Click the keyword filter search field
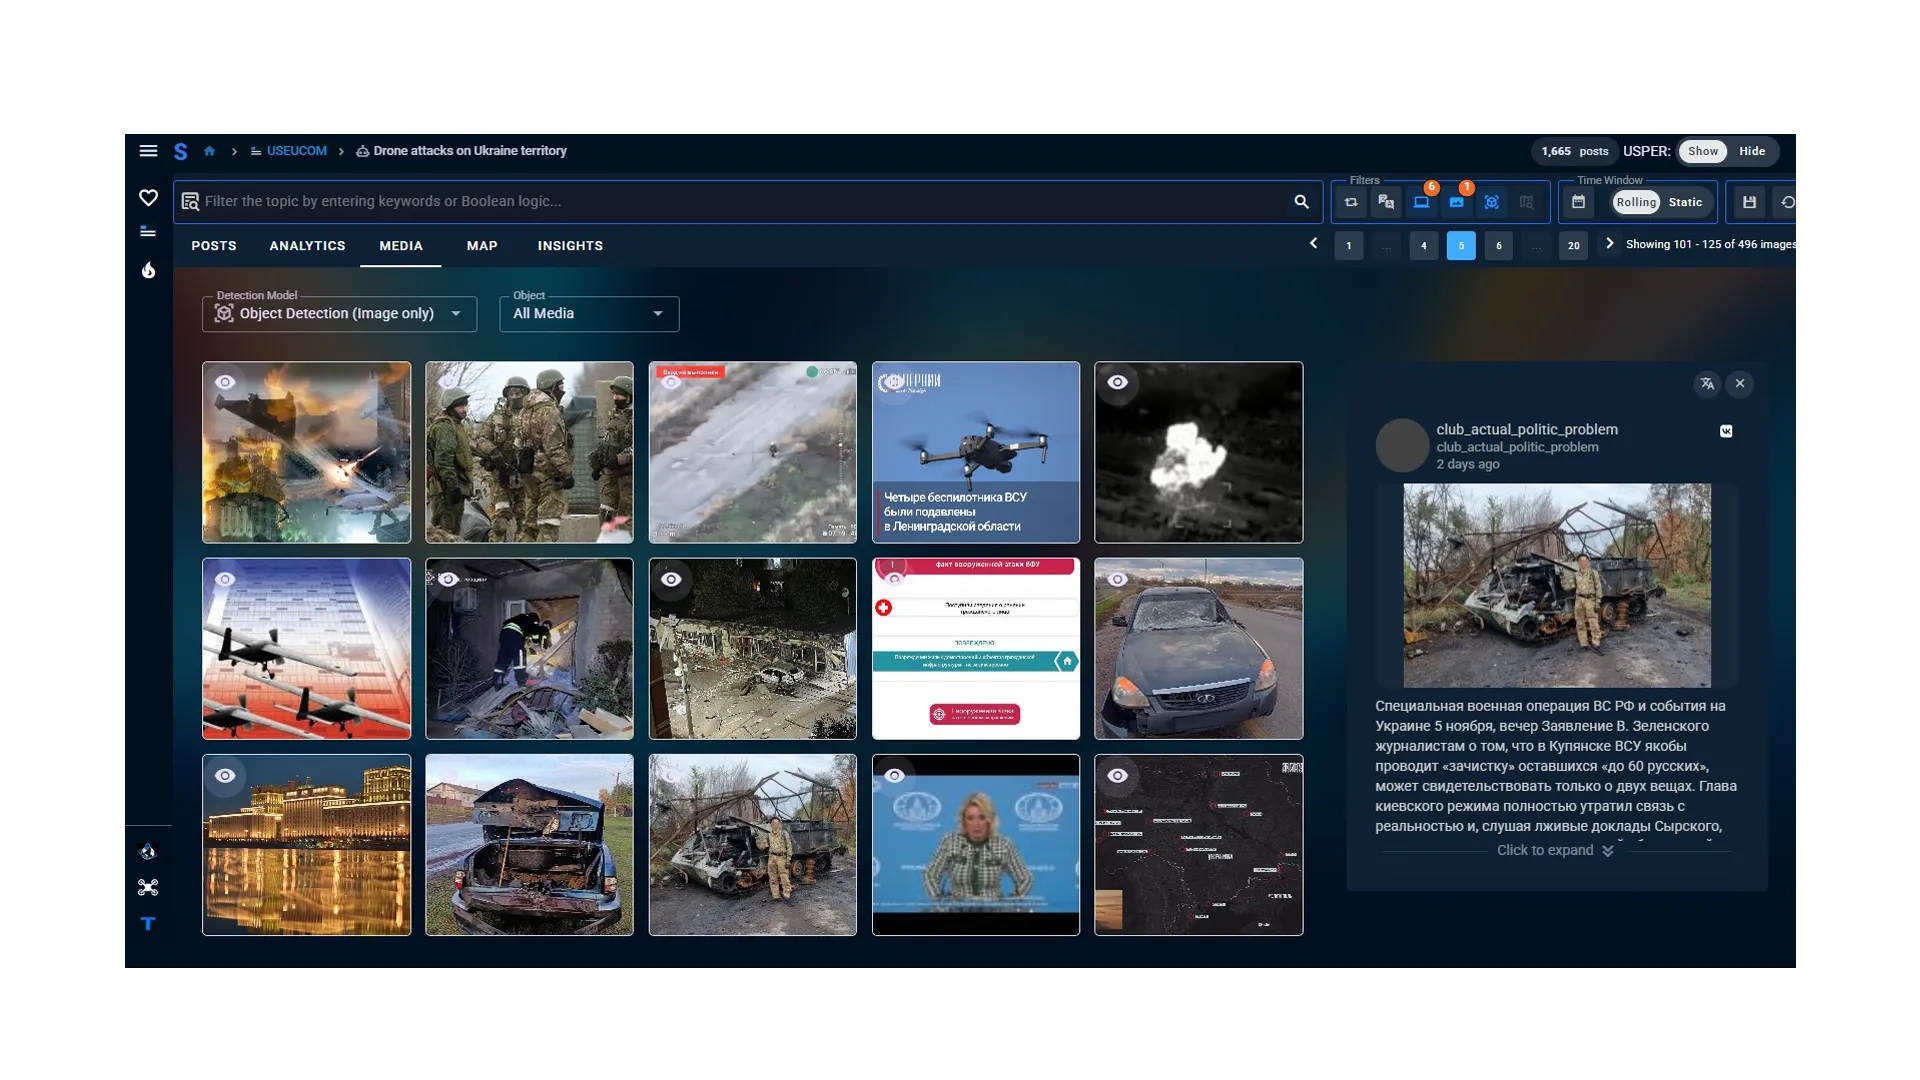Viewport: 1920px width, 1080px height. coord(740,202)
